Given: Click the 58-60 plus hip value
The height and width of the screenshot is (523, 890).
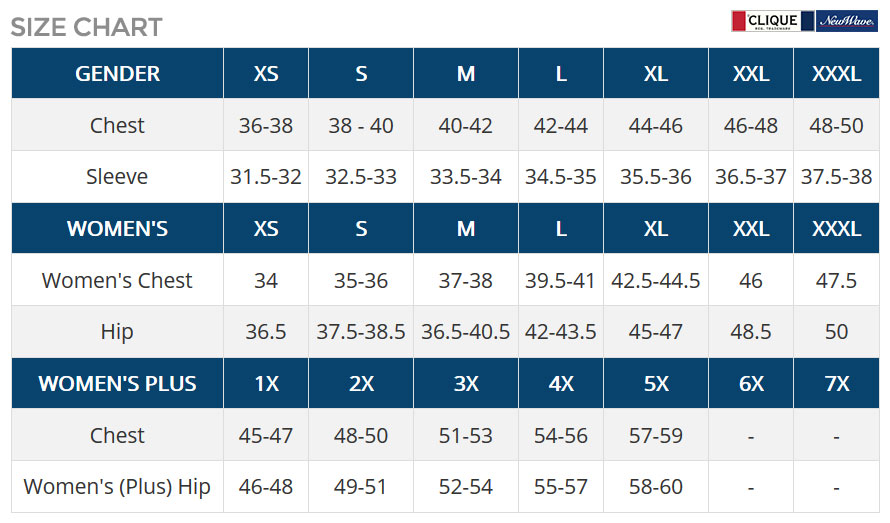Looking at the screenshot, I should [x=656, y=487].
